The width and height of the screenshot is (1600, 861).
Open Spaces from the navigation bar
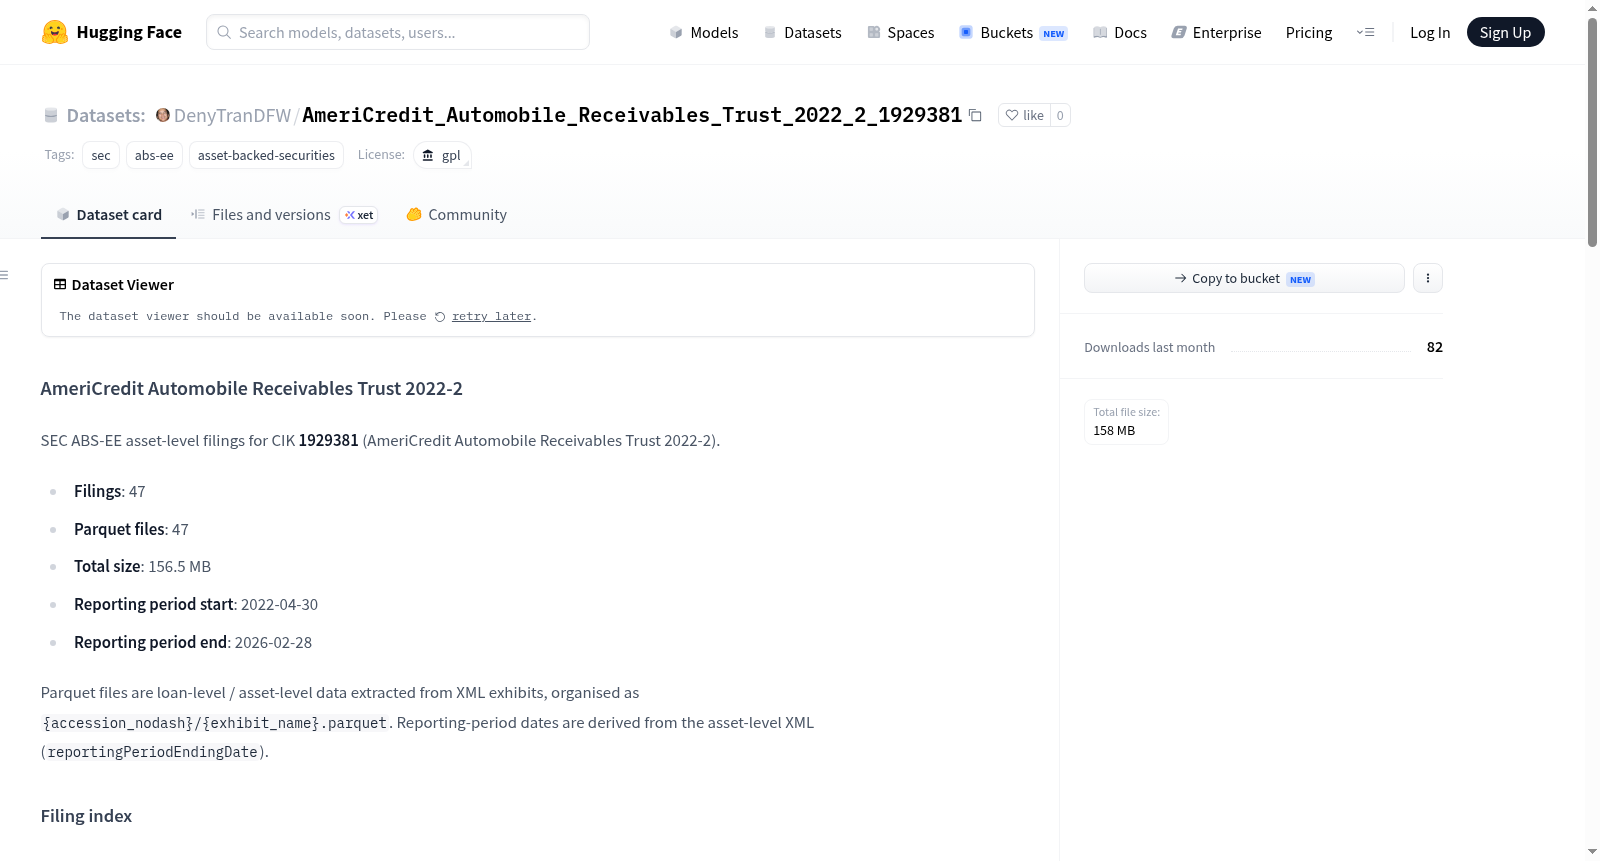901,32
